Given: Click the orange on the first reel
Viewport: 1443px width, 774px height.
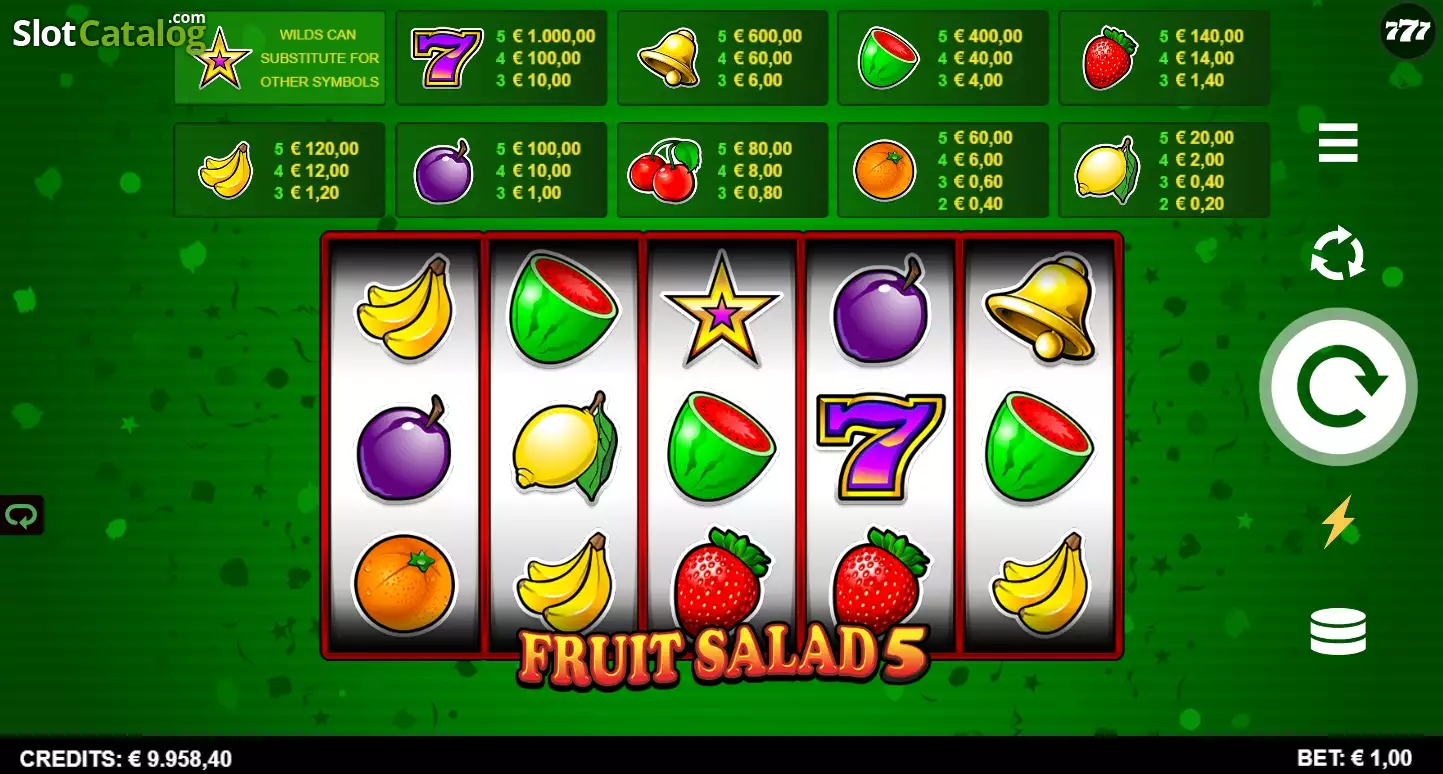Looking at the screenshot, I should (404, 583).
